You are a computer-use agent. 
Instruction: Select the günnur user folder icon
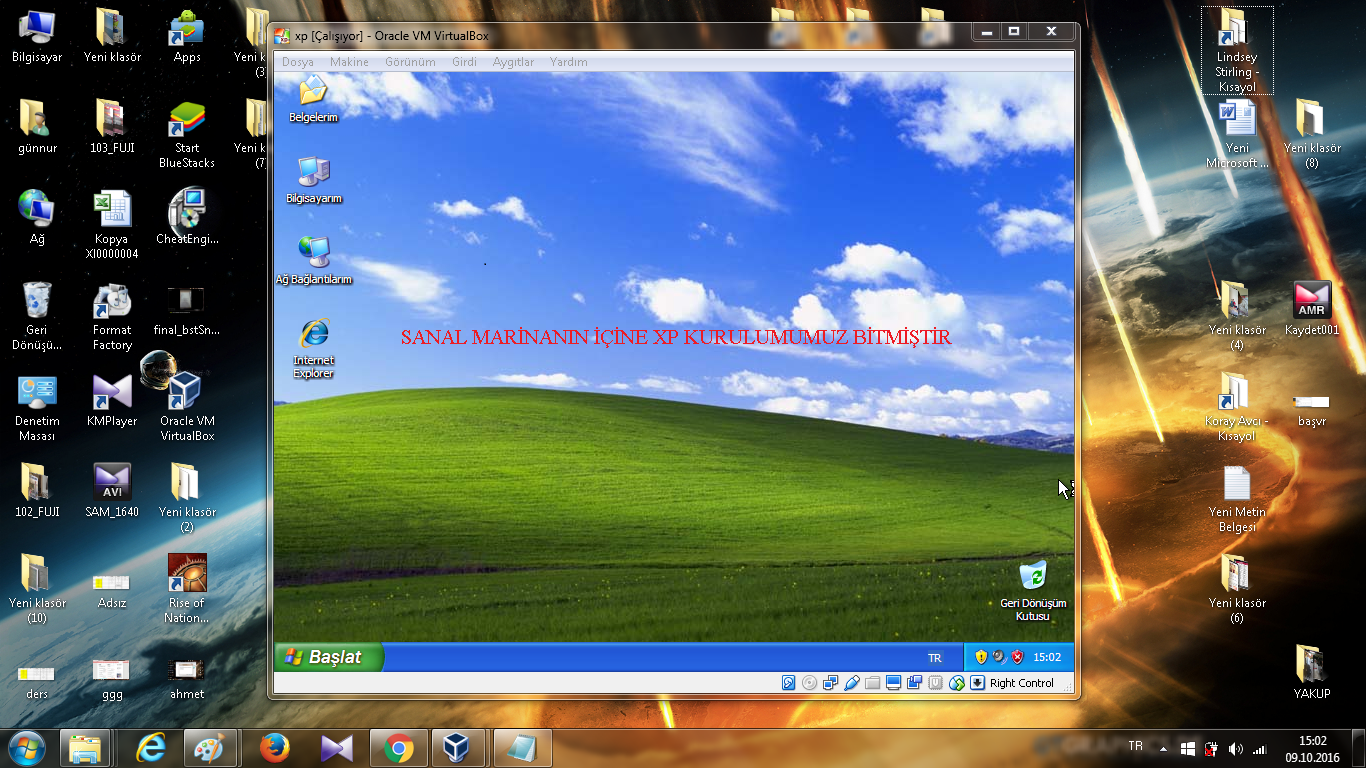[37, 127]
